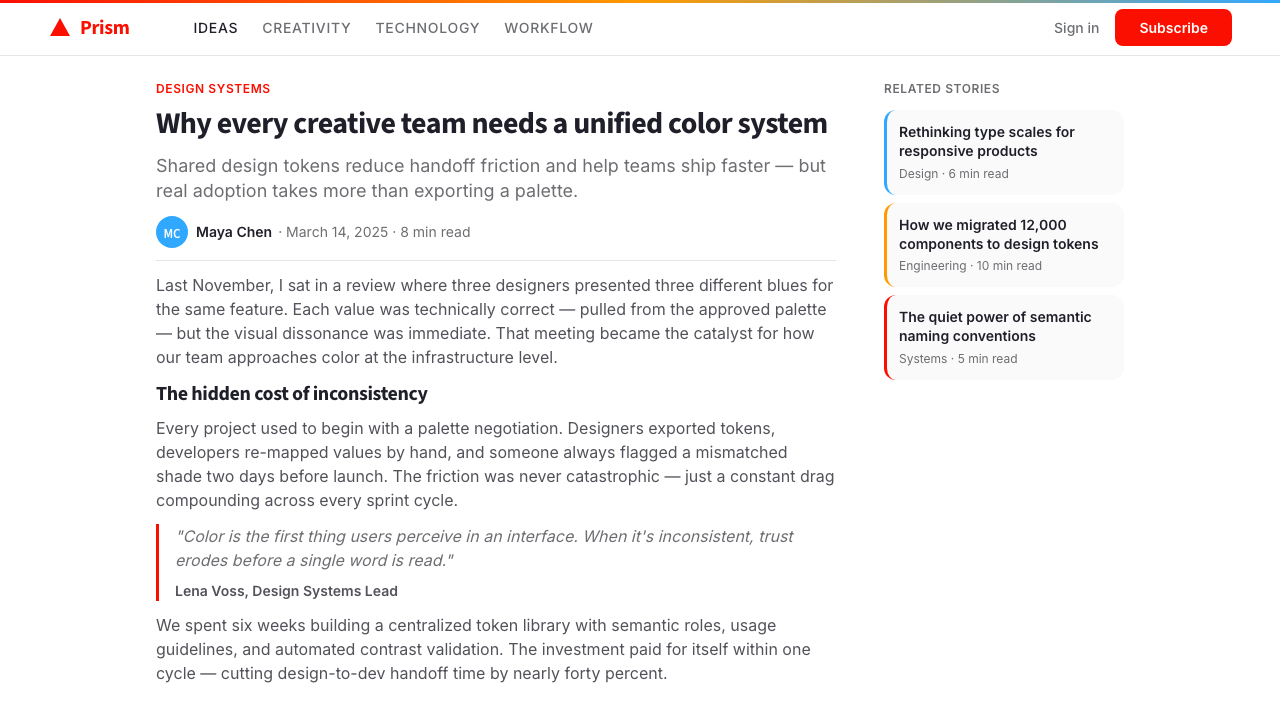The height and width of the screenshot is (720, 1280).
Task: Click the heading 'The hidden cost of inconsistency'
Action: pos(292,394)
